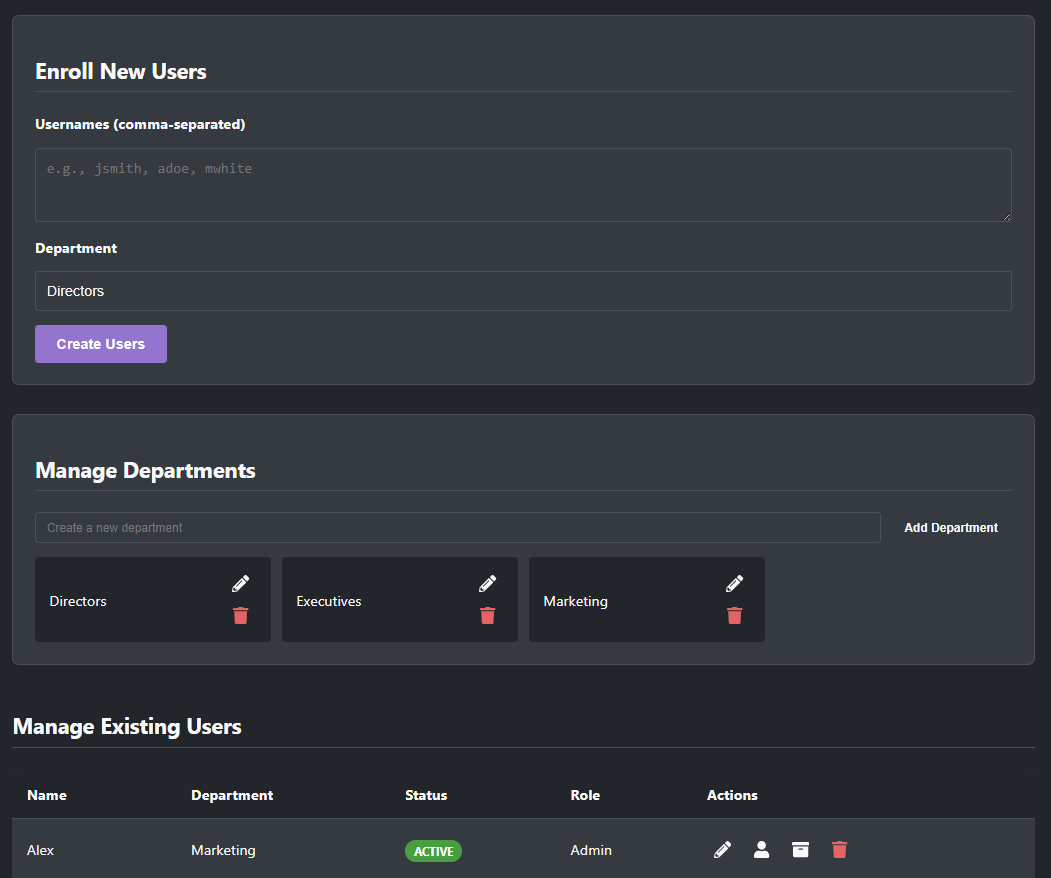Click the Department label above the dropdown

(76, 248)
